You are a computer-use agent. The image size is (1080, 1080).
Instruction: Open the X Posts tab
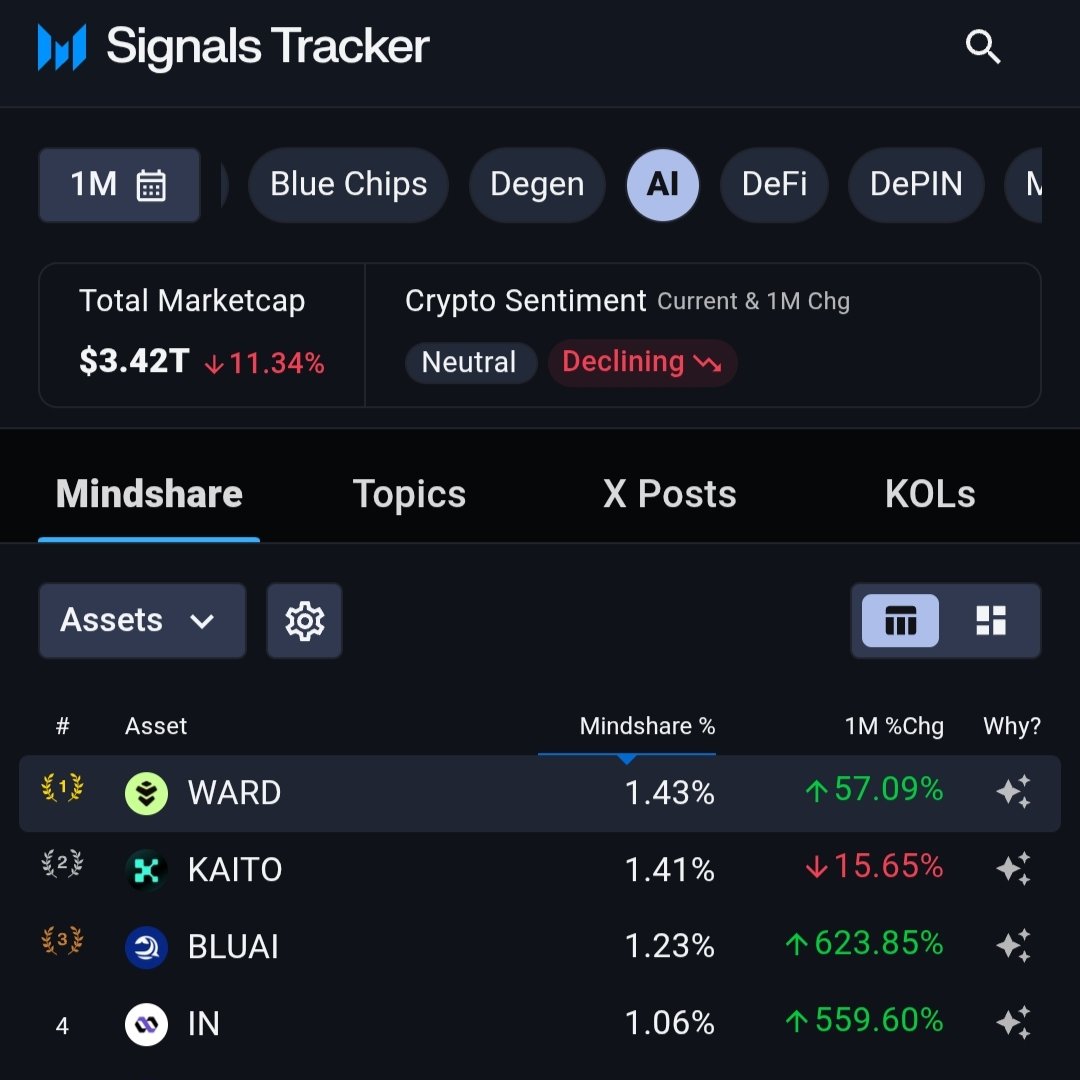pos(669,494)
